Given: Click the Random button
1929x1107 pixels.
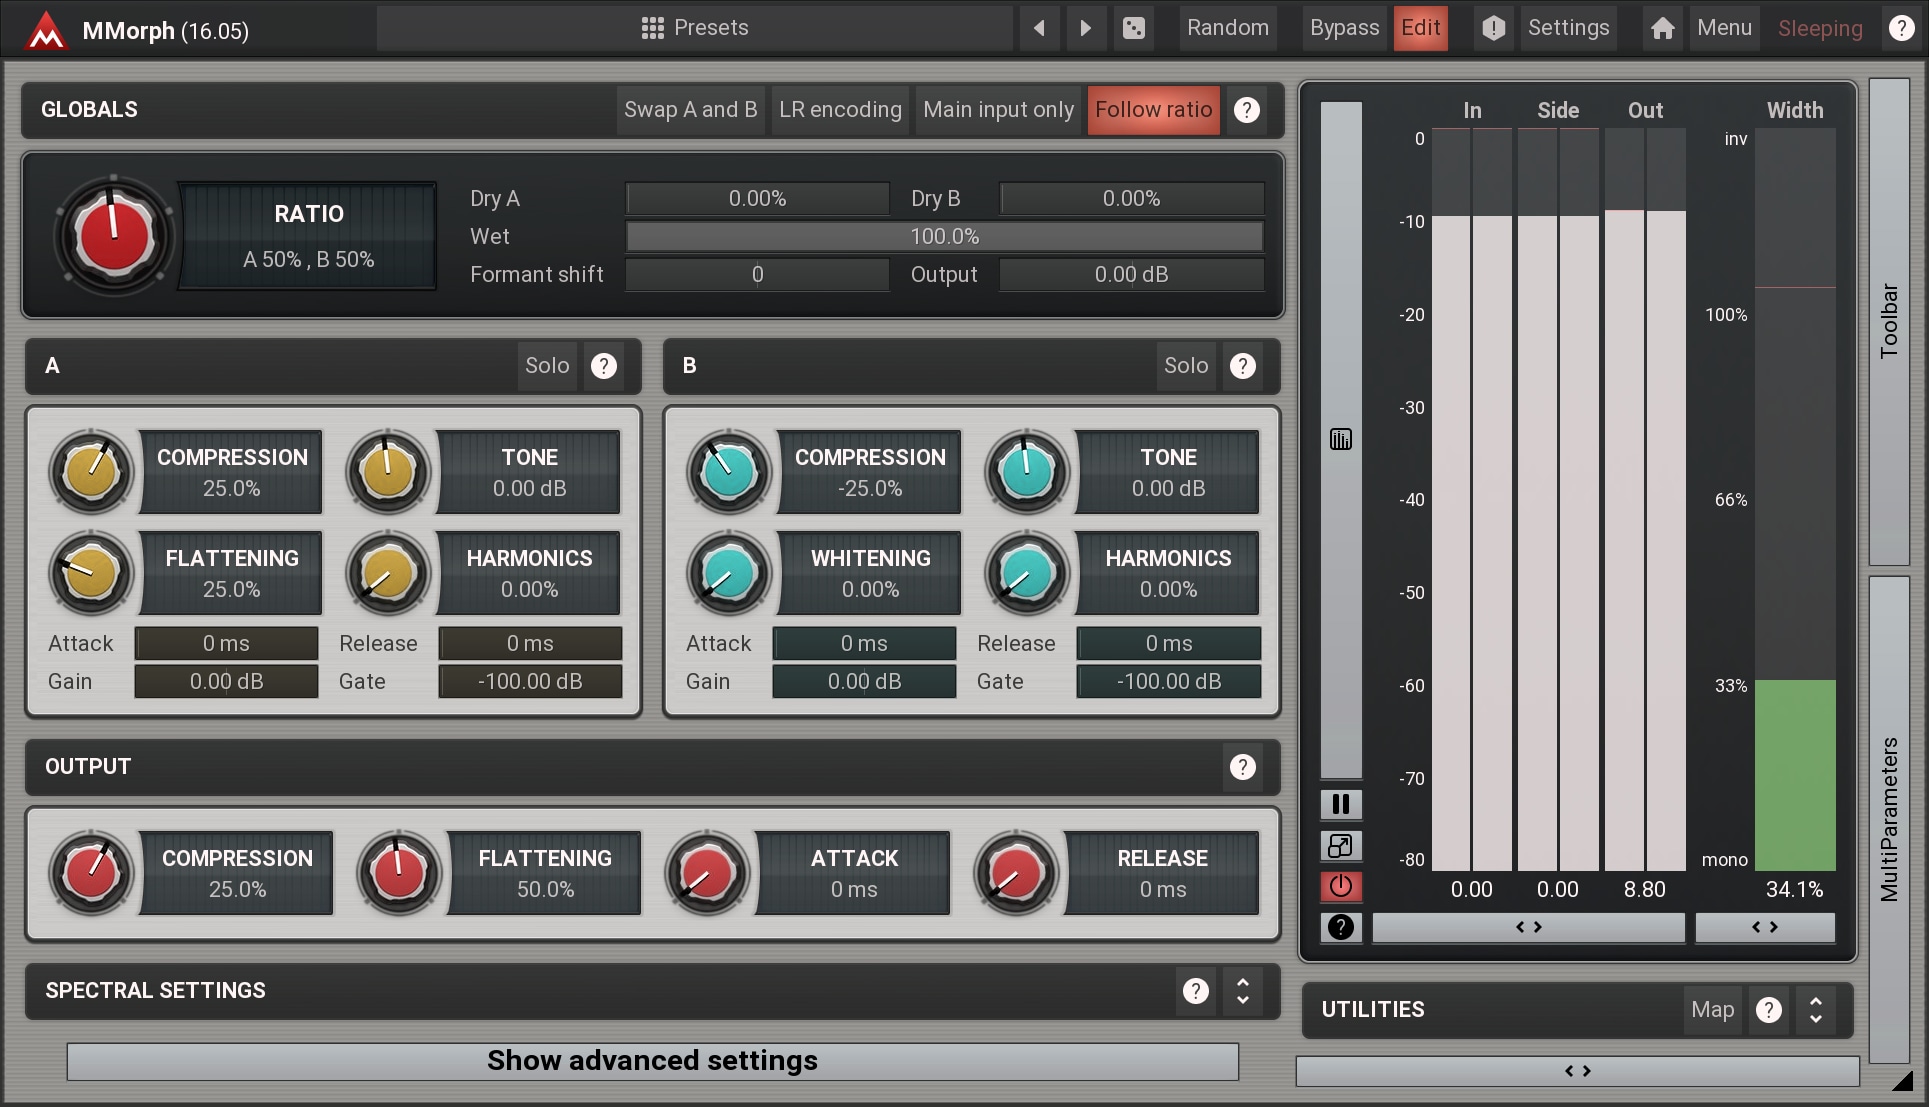Looking at the screenshot, I should tap(1228, 28).
